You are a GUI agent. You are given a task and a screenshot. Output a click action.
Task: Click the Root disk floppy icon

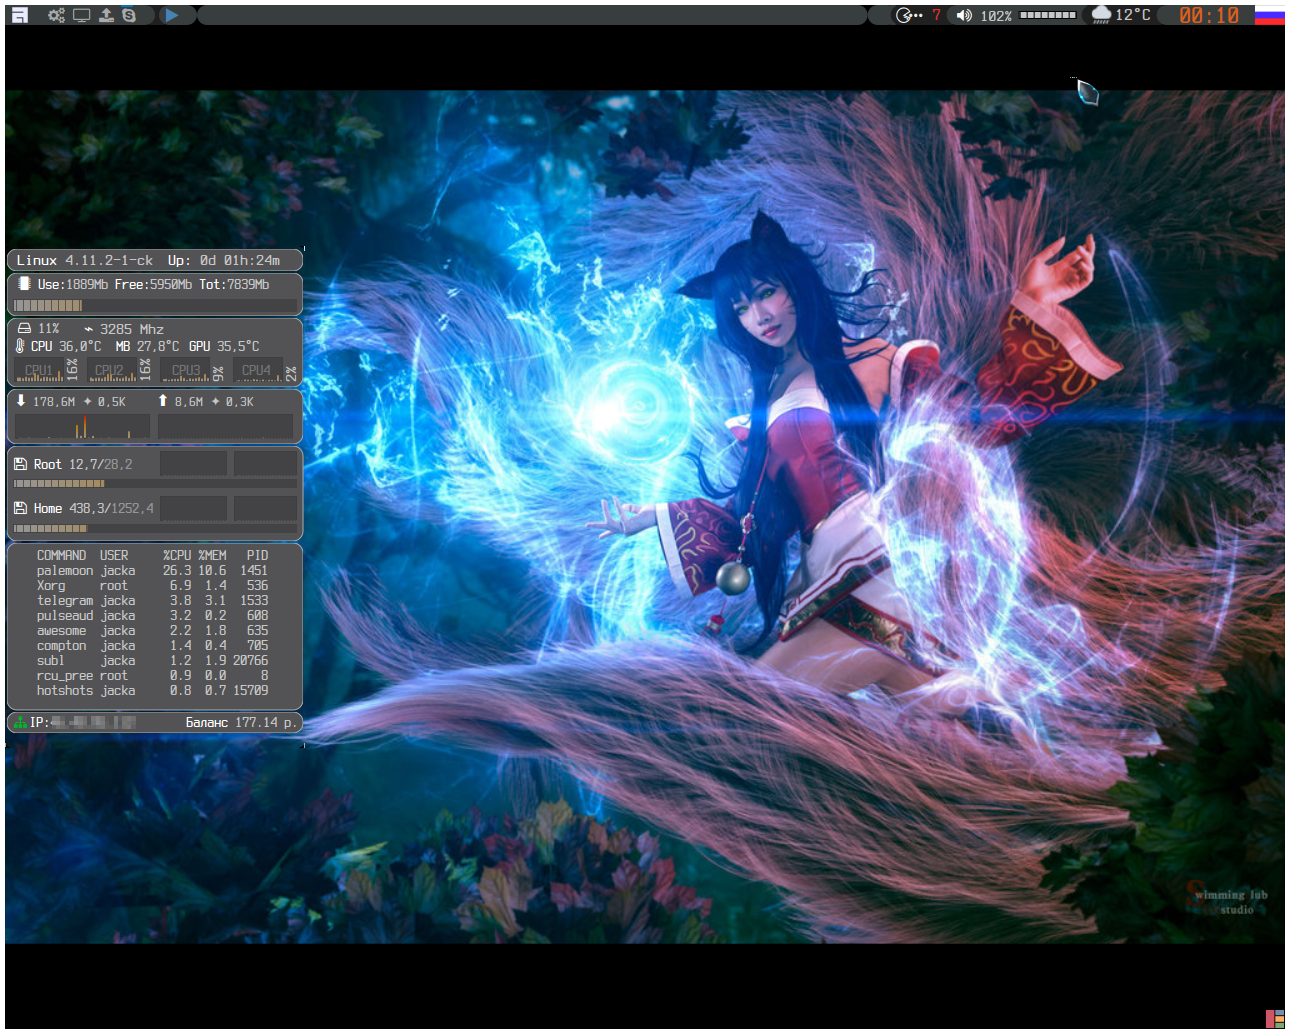pos(20,464)
